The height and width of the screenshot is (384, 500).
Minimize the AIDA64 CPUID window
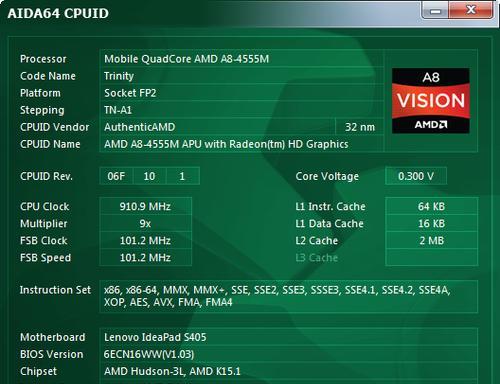point(435,11)
